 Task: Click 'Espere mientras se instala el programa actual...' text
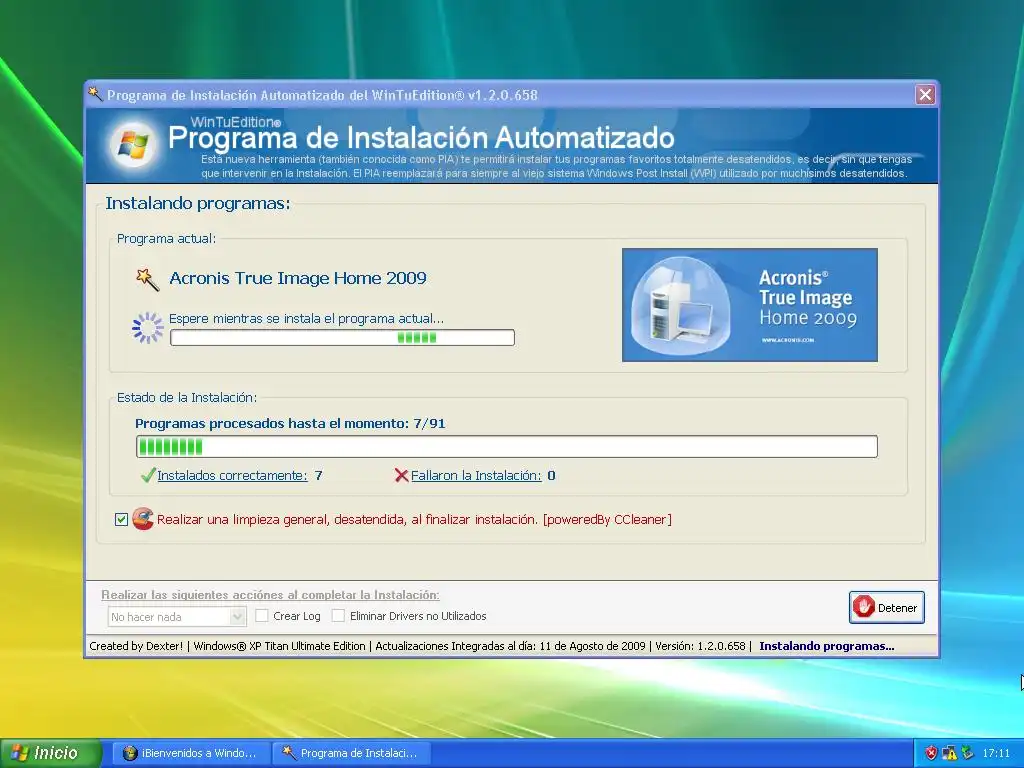(306, 319)
